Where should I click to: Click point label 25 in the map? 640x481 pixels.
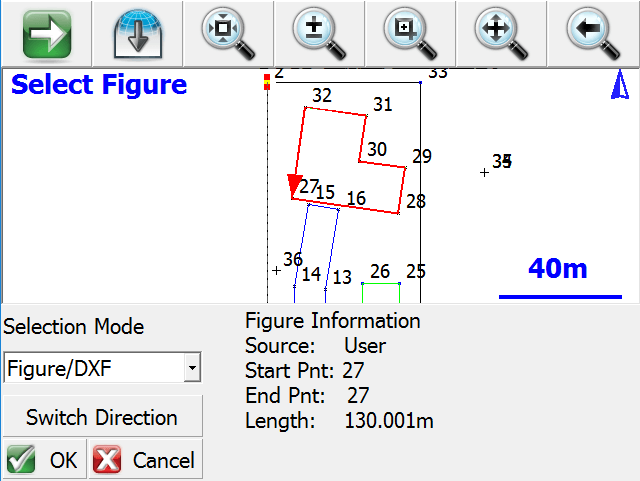coord(416,272)
